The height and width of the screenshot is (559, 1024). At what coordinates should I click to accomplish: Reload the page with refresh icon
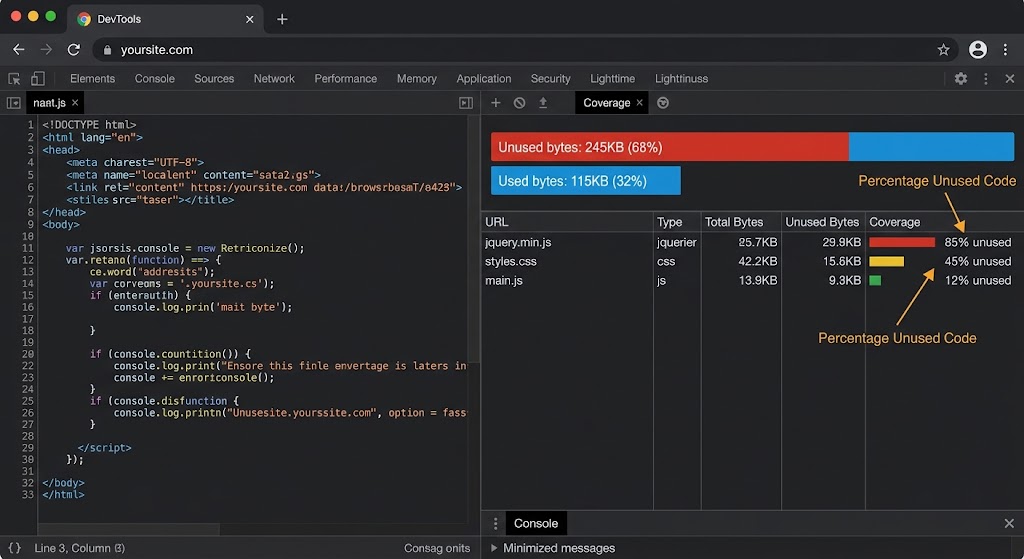74,50
